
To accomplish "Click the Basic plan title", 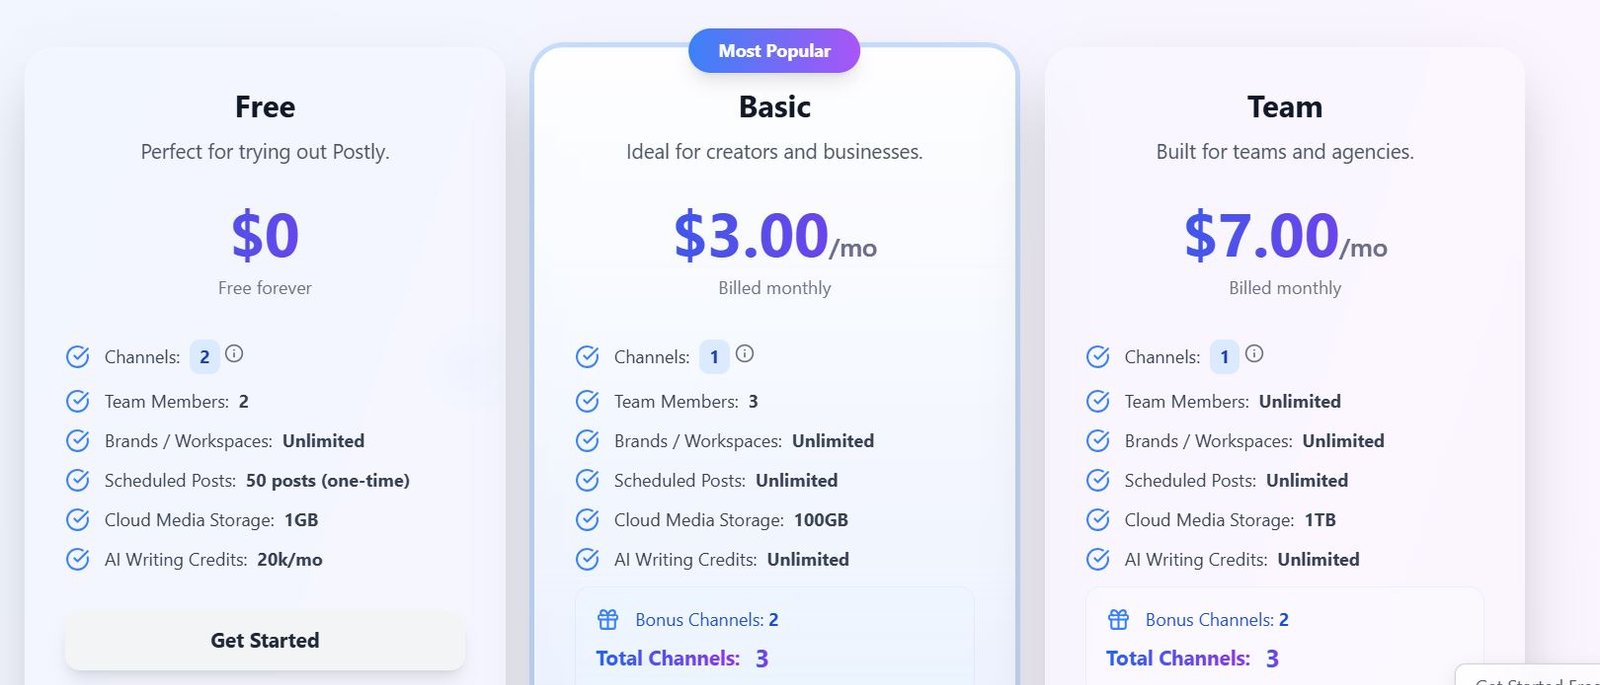I will tap(775, 107).
